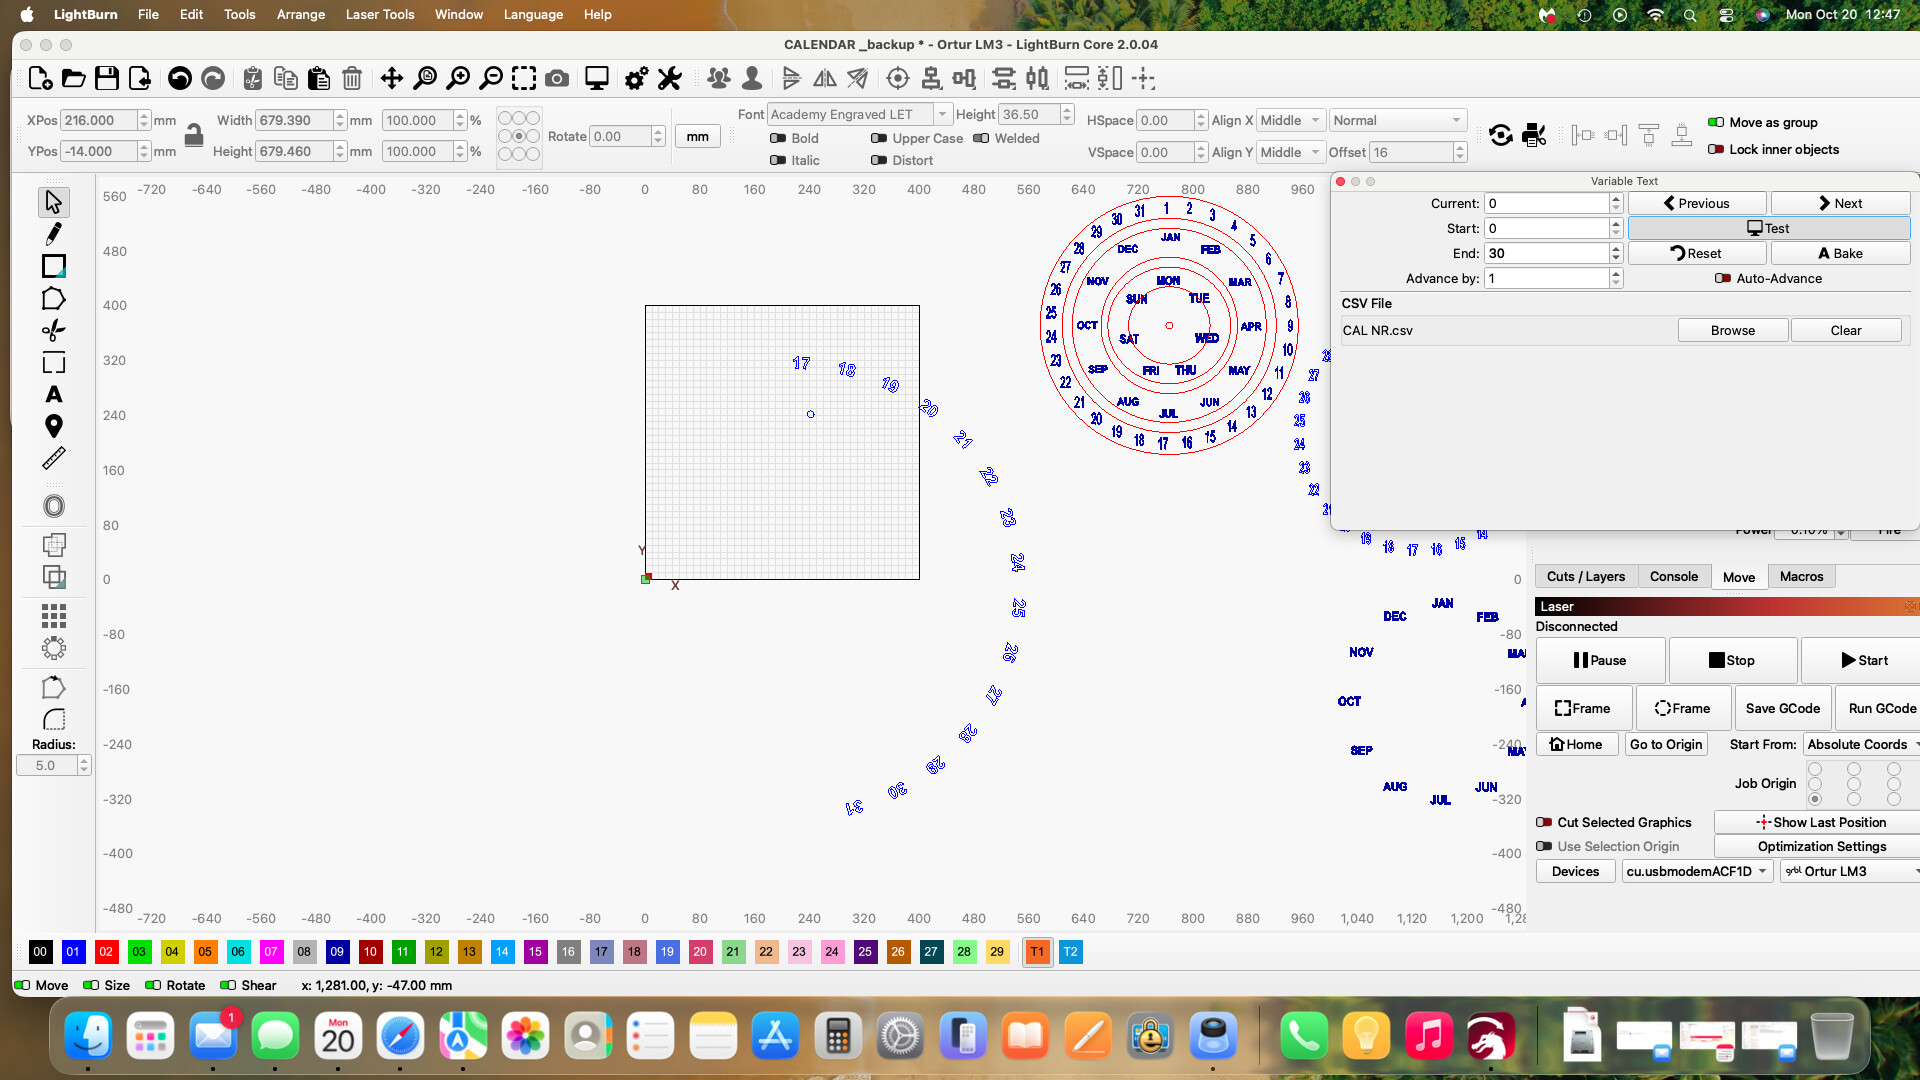Viewport: 1920px width, 1080px height.
Task: Select the Draw Lines pencil tool
Action: tap(54, 234)
